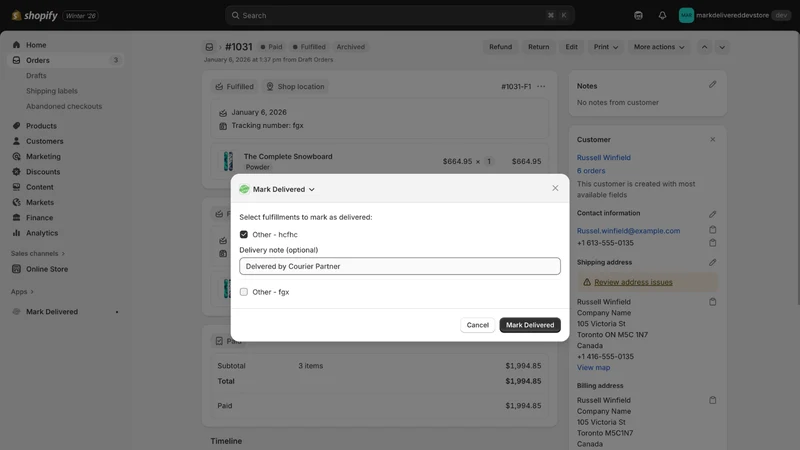This screenshot has width=800, height=450.
Task: Open the markdelivereddevstore account menu
Action: 734,15
